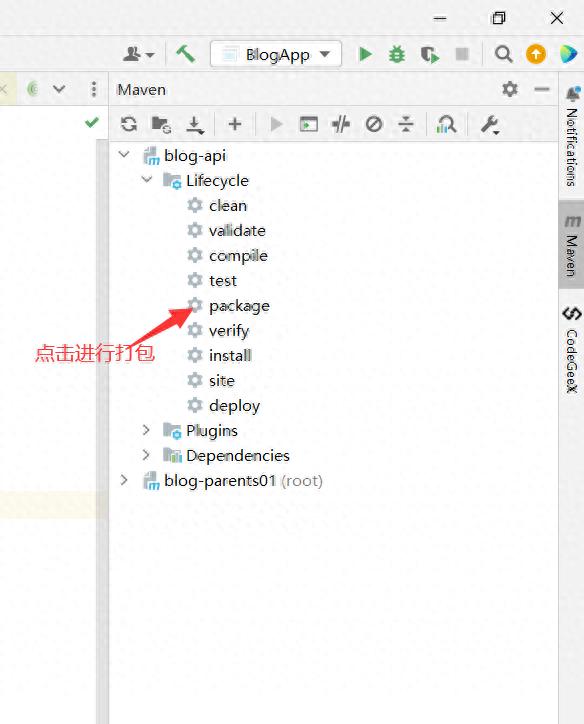The height and width of the screenshot is (724, 584).
Task: Open Maven Settings wrench icon
Action: (x=490, y=125)
